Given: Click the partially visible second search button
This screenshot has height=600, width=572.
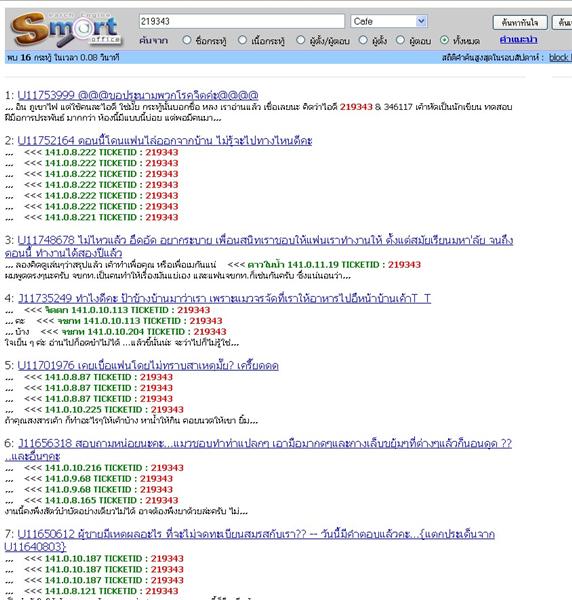Looking at the screenshot, I should (x=562, y=23).
